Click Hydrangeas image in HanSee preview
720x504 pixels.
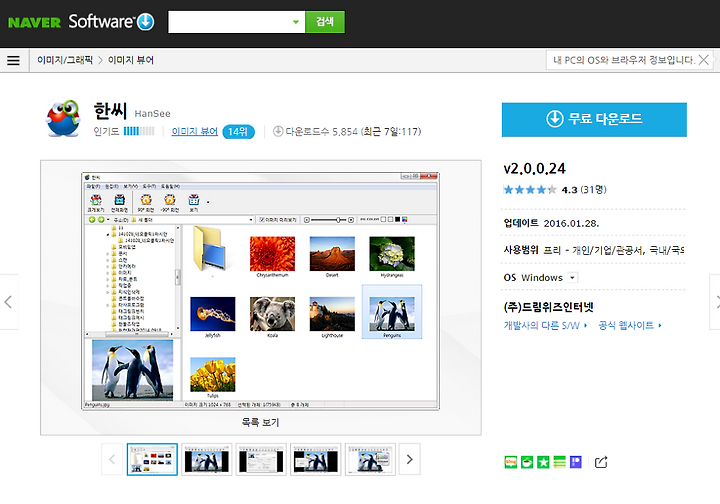pyautogui.click(x=392, y=254)
